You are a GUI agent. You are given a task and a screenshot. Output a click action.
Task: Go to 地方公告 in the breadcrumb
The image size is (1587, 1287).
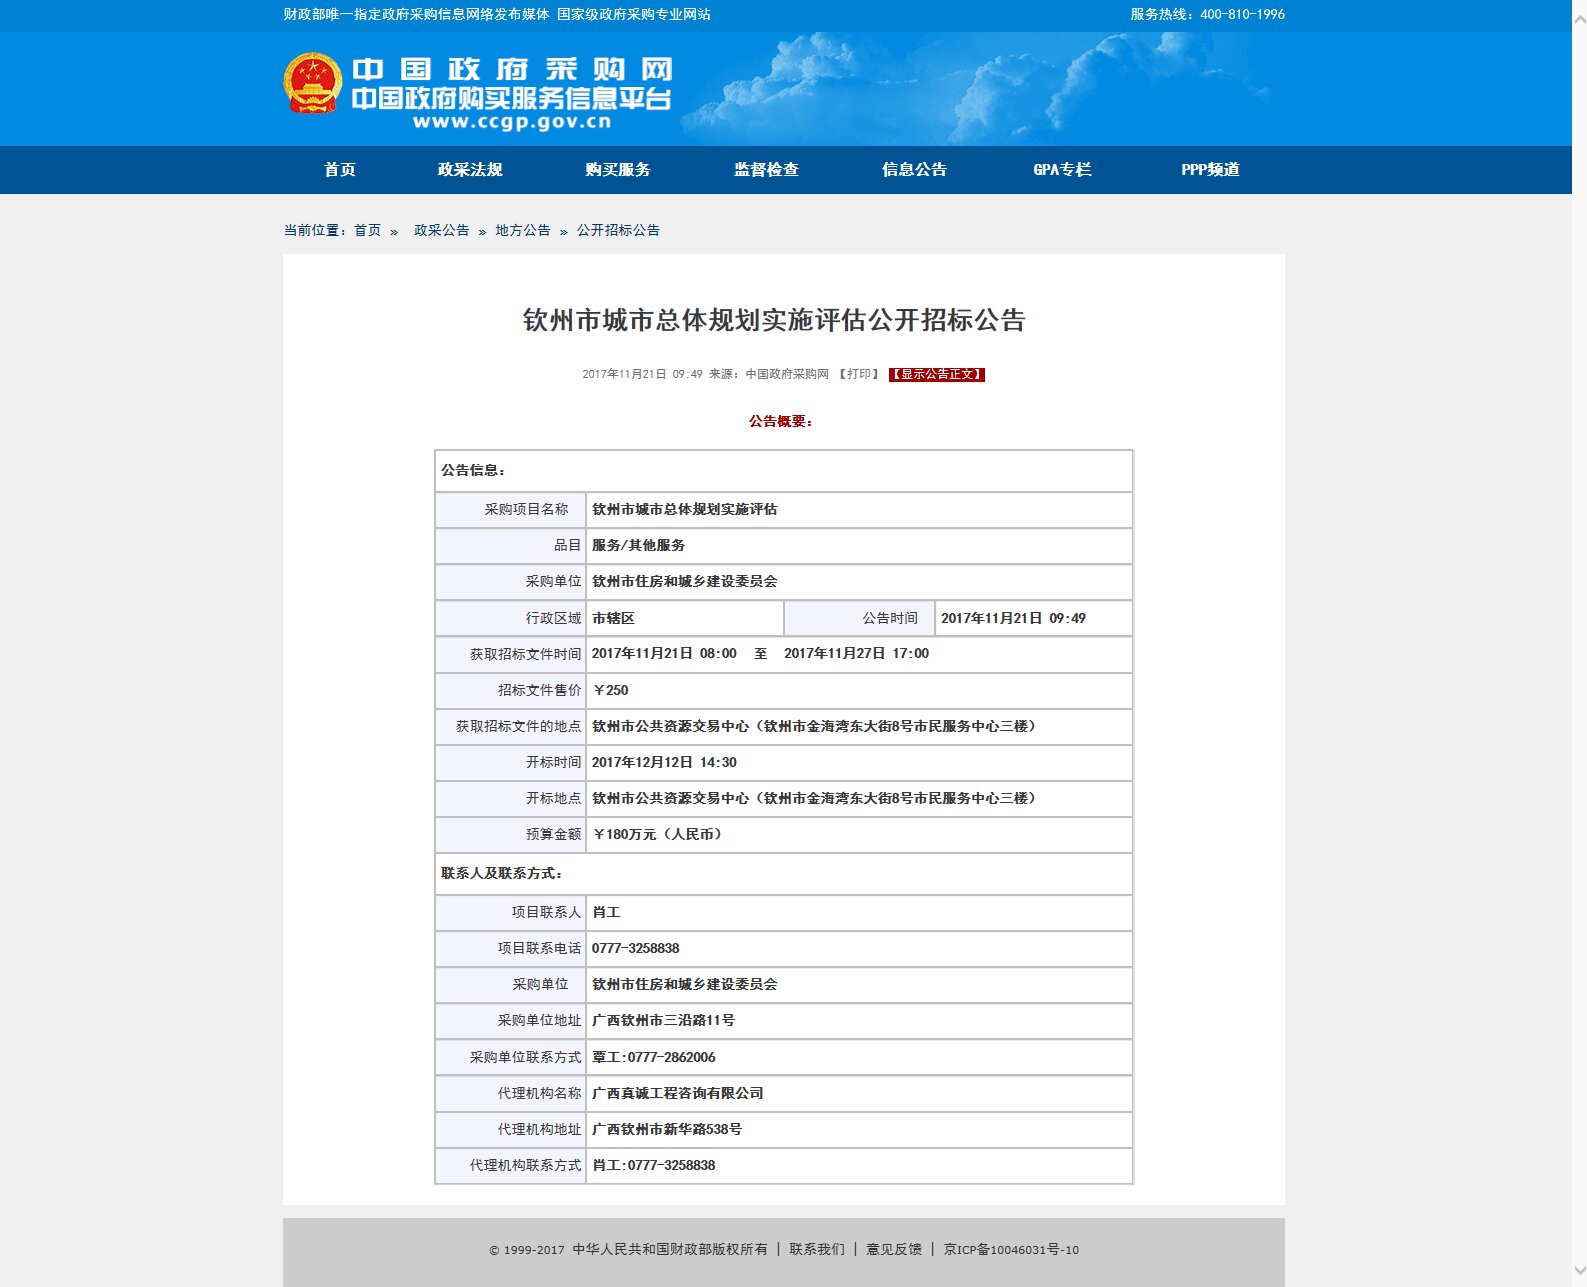pos(523,230)
